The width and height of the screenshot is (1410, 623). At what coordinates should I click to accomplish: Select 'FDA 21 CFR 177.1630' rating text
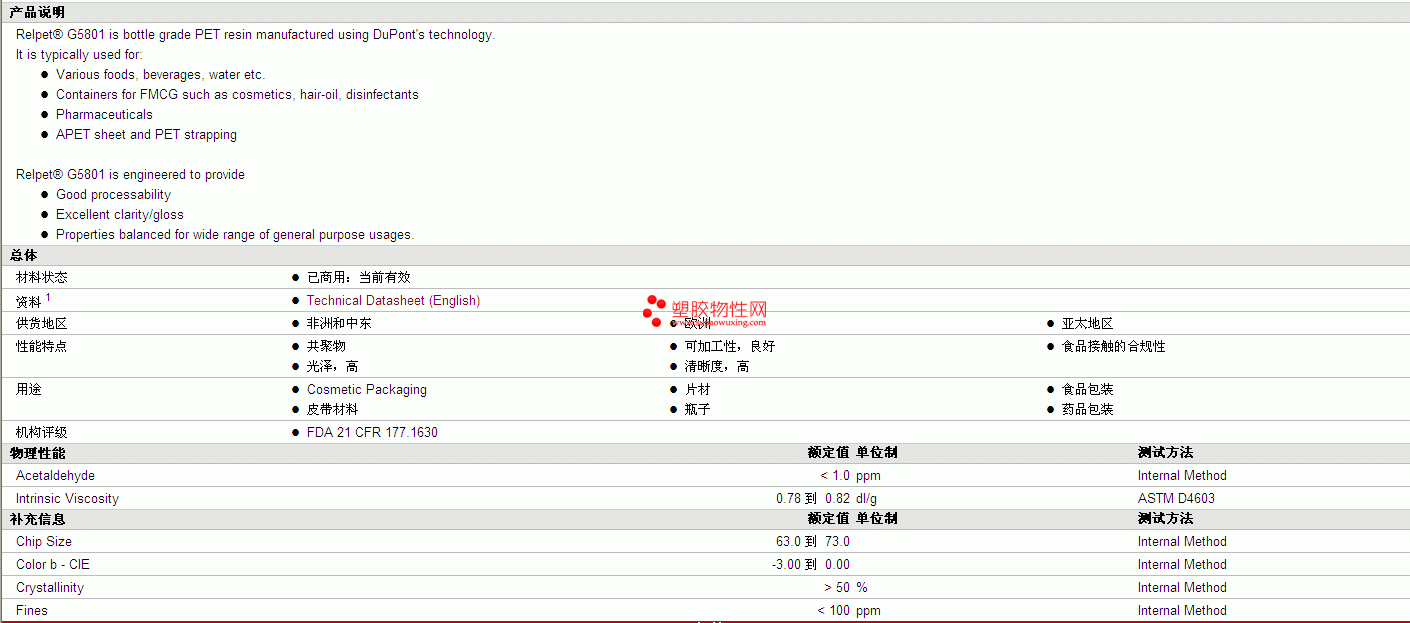(x=372, y=433)
